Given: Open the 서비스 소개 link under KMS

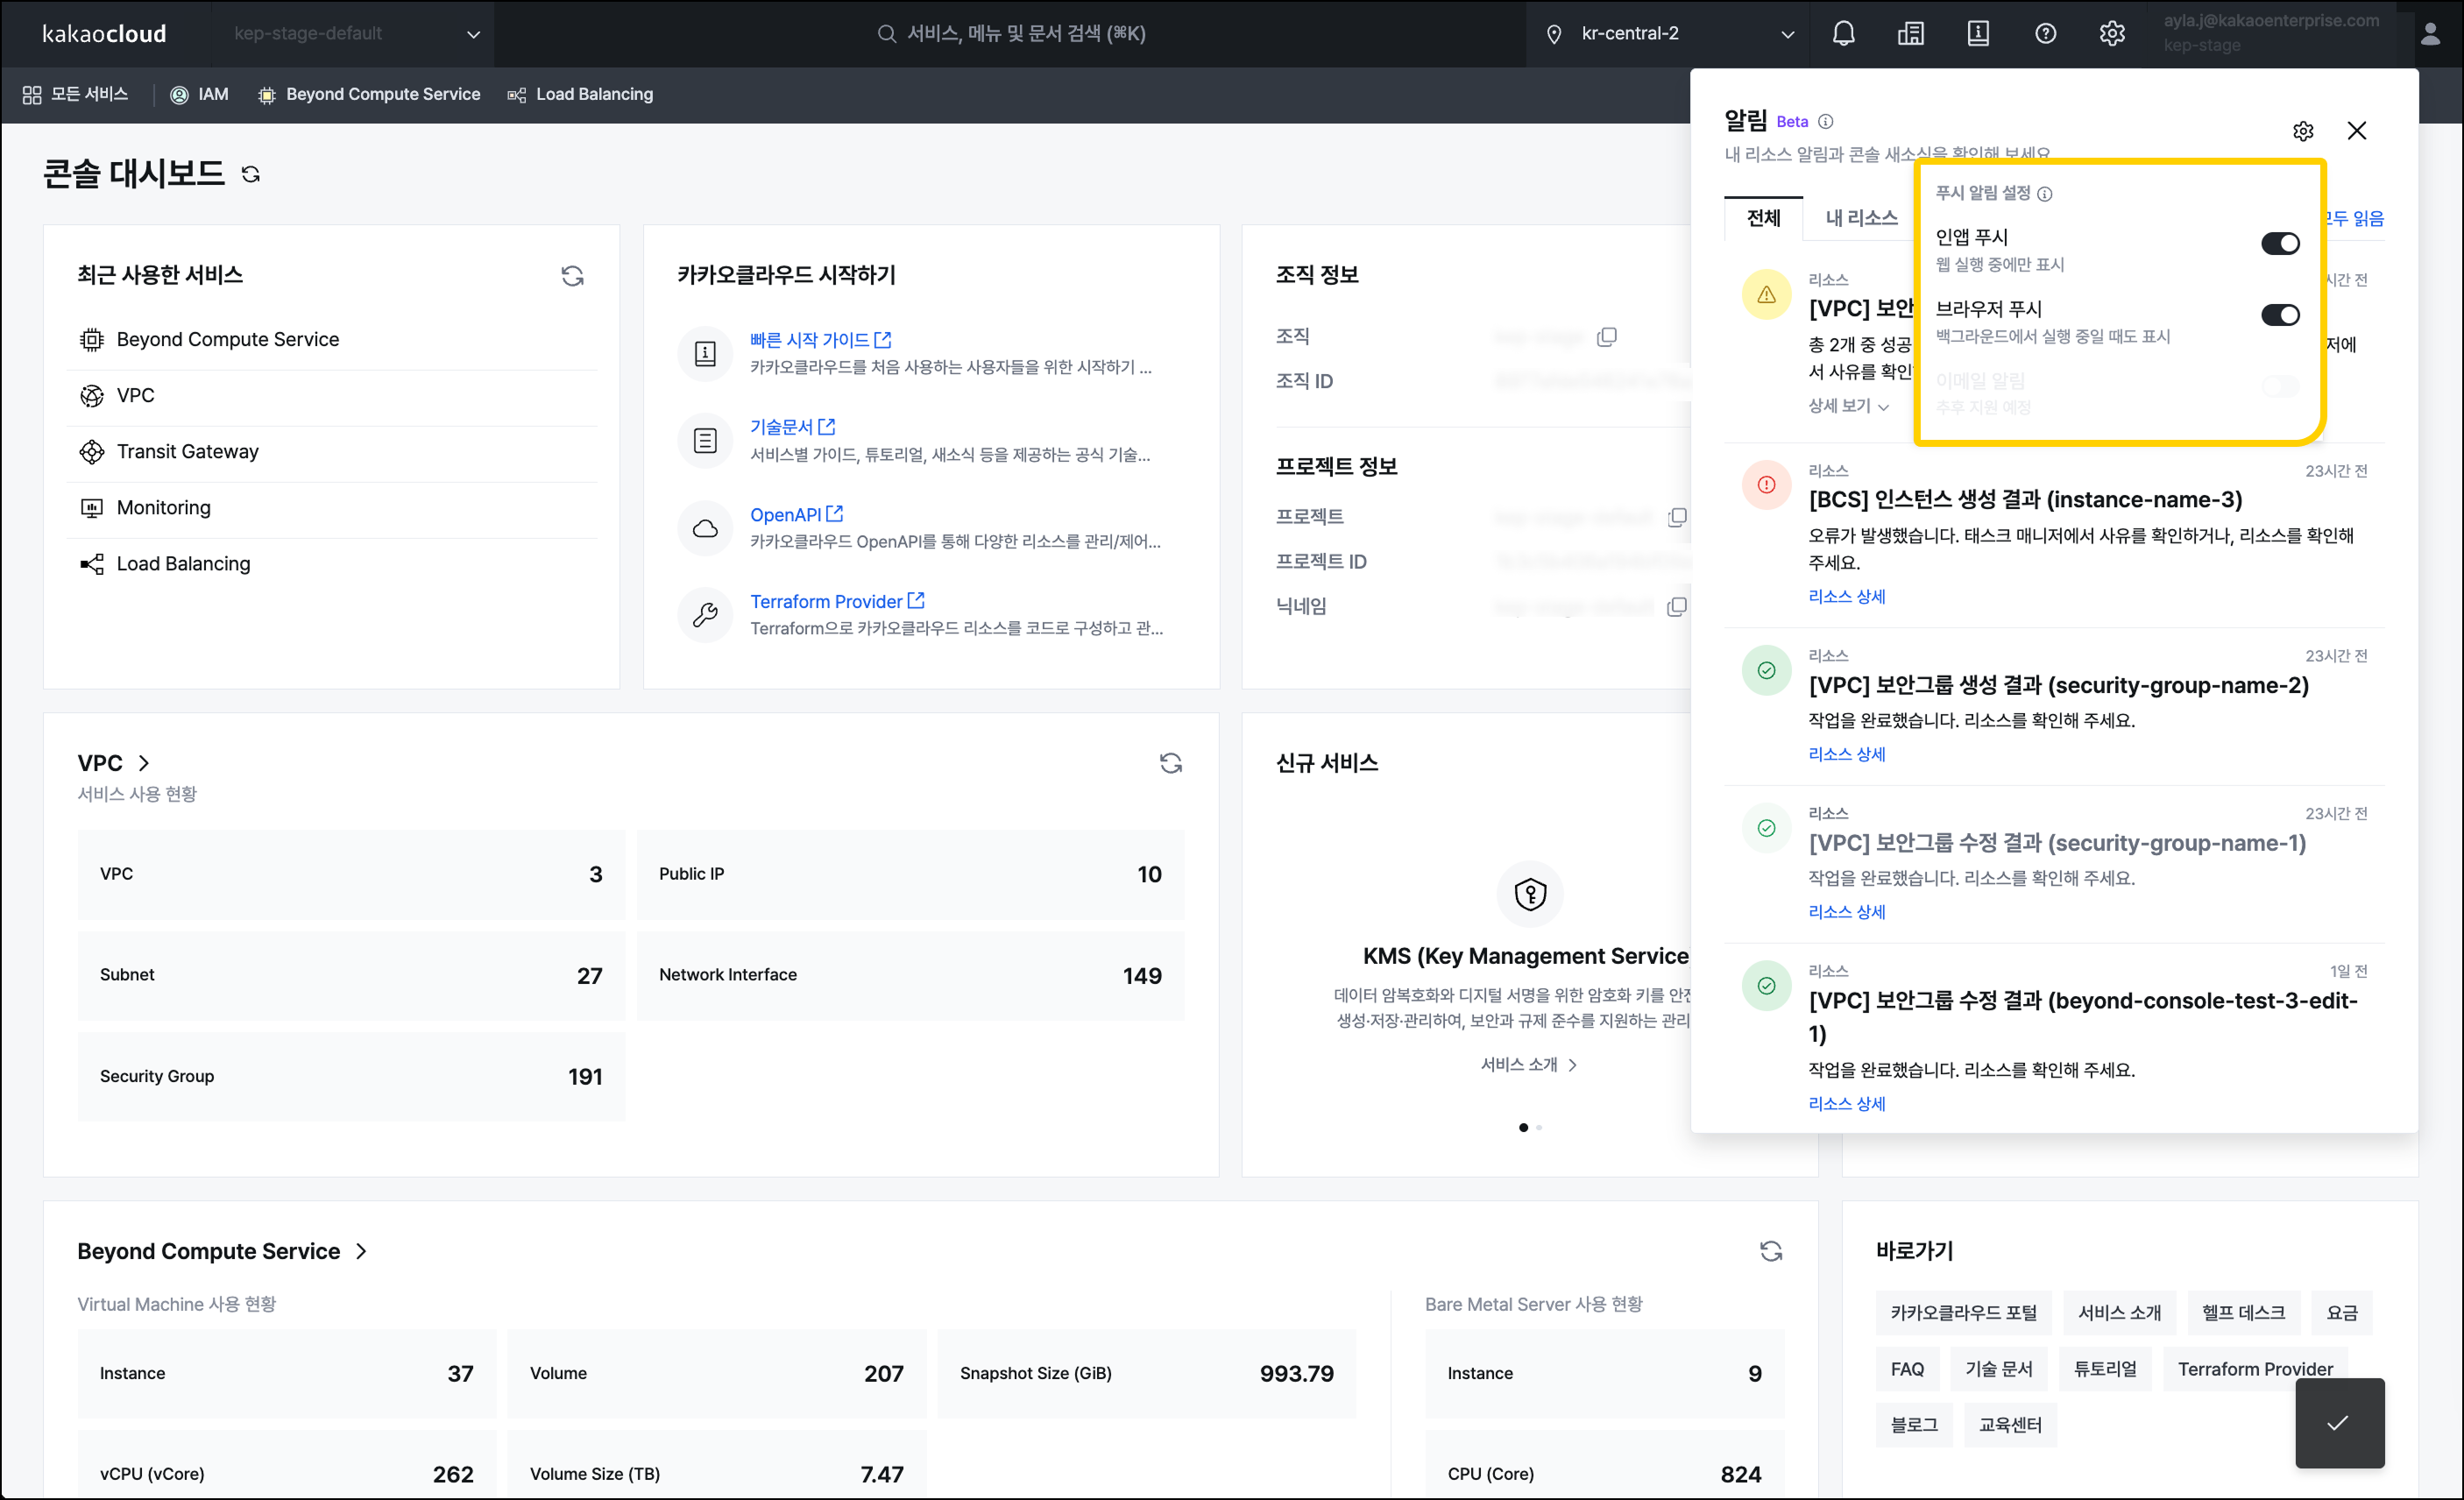Looking at the screenshot, I should [x=1529, y=1065].
